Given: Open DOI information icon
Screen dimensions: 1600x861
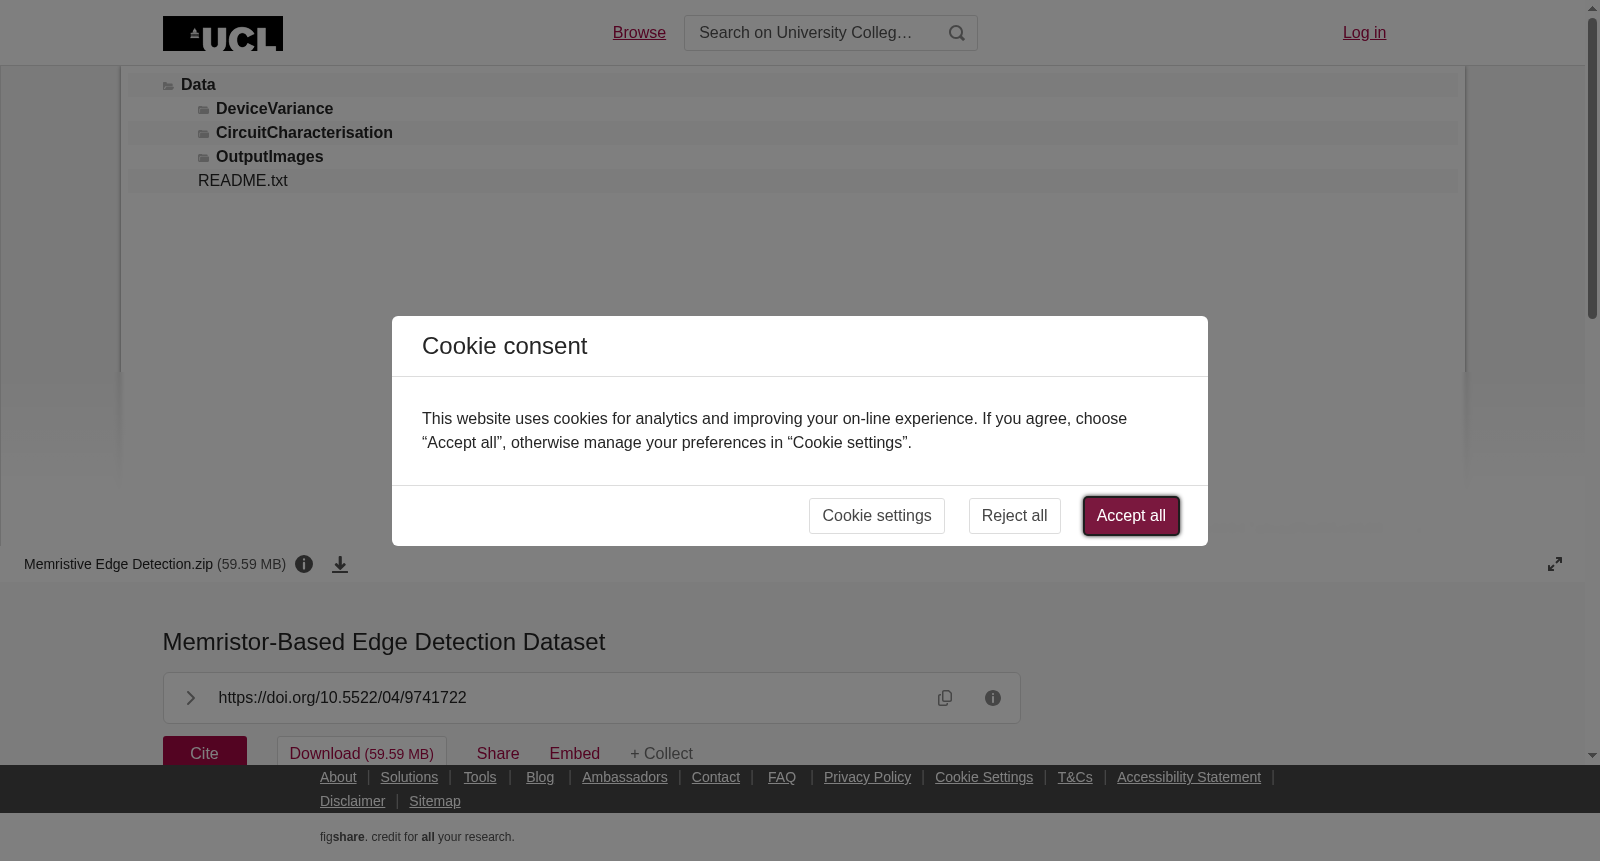Looking at the screenshot, I should (x=993, y=698).
